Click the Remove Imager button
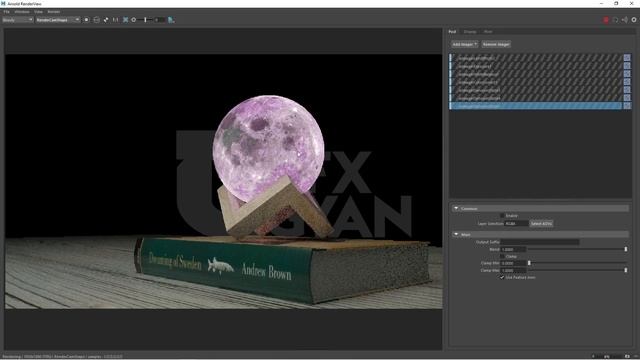Image resolution: width=640 pixels, height=360 pixels. [496, 44]
